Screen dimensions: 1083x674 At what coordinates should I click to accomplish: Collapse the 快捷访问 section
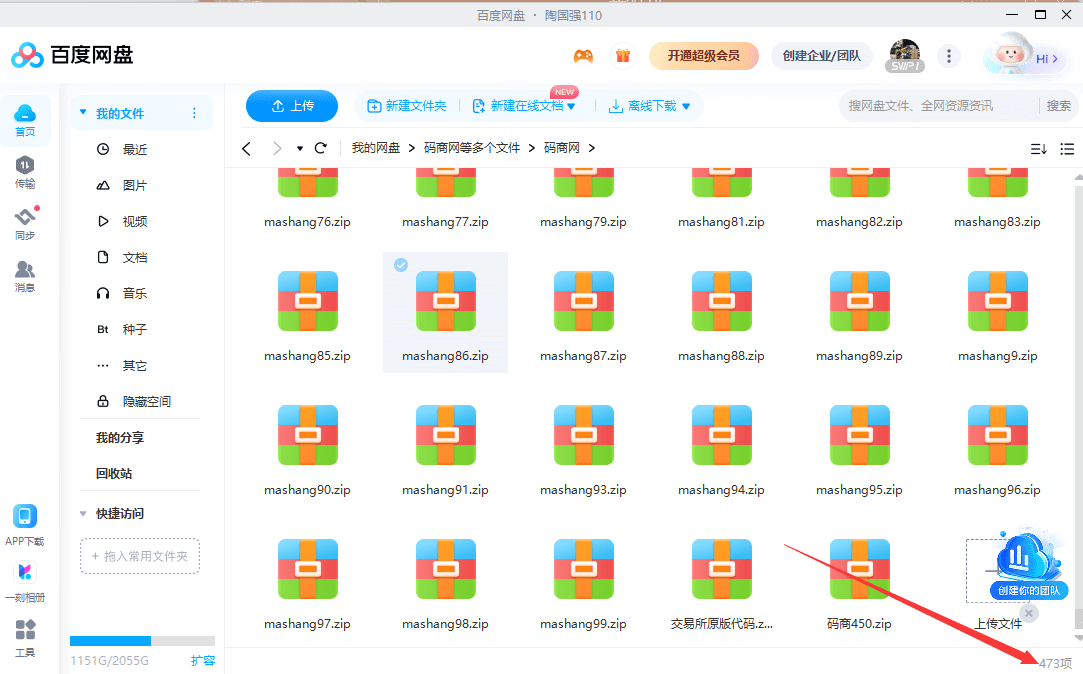tap(83, 513)
